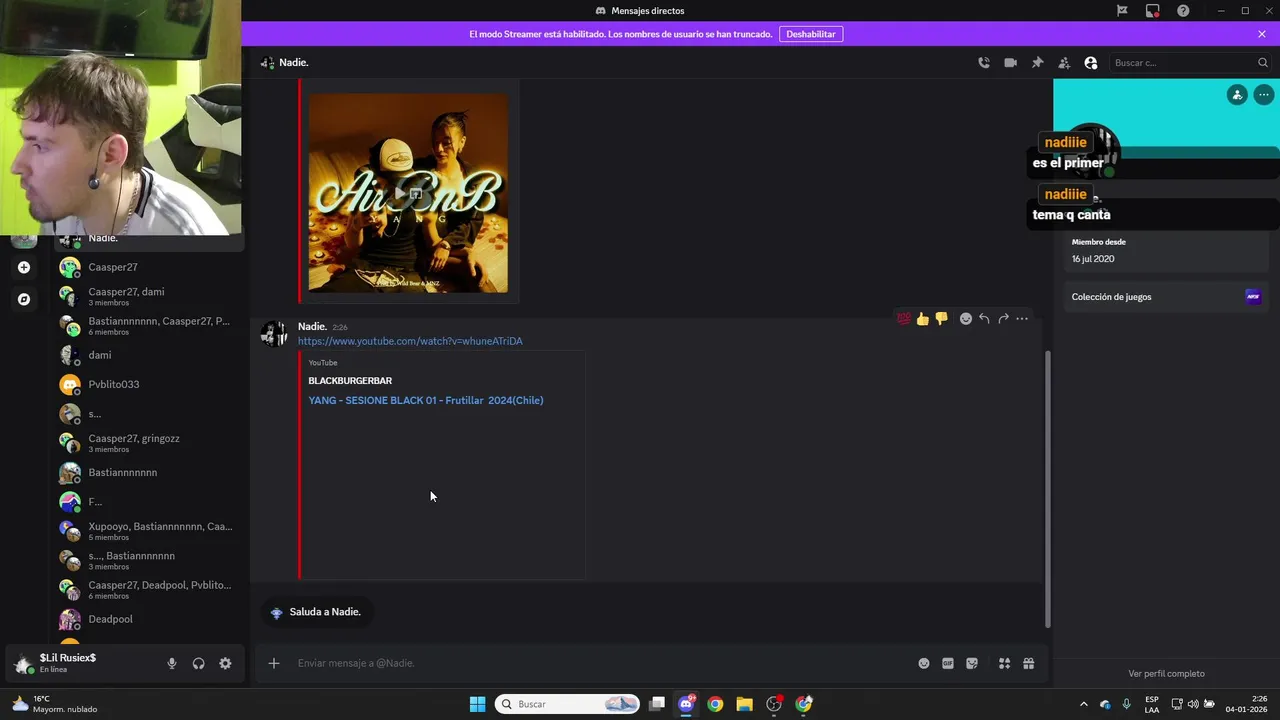Viewport: 1280px width, 720px height.
Task: Click the screen recording indicator icon in title bar
Action: [1153, 10]
